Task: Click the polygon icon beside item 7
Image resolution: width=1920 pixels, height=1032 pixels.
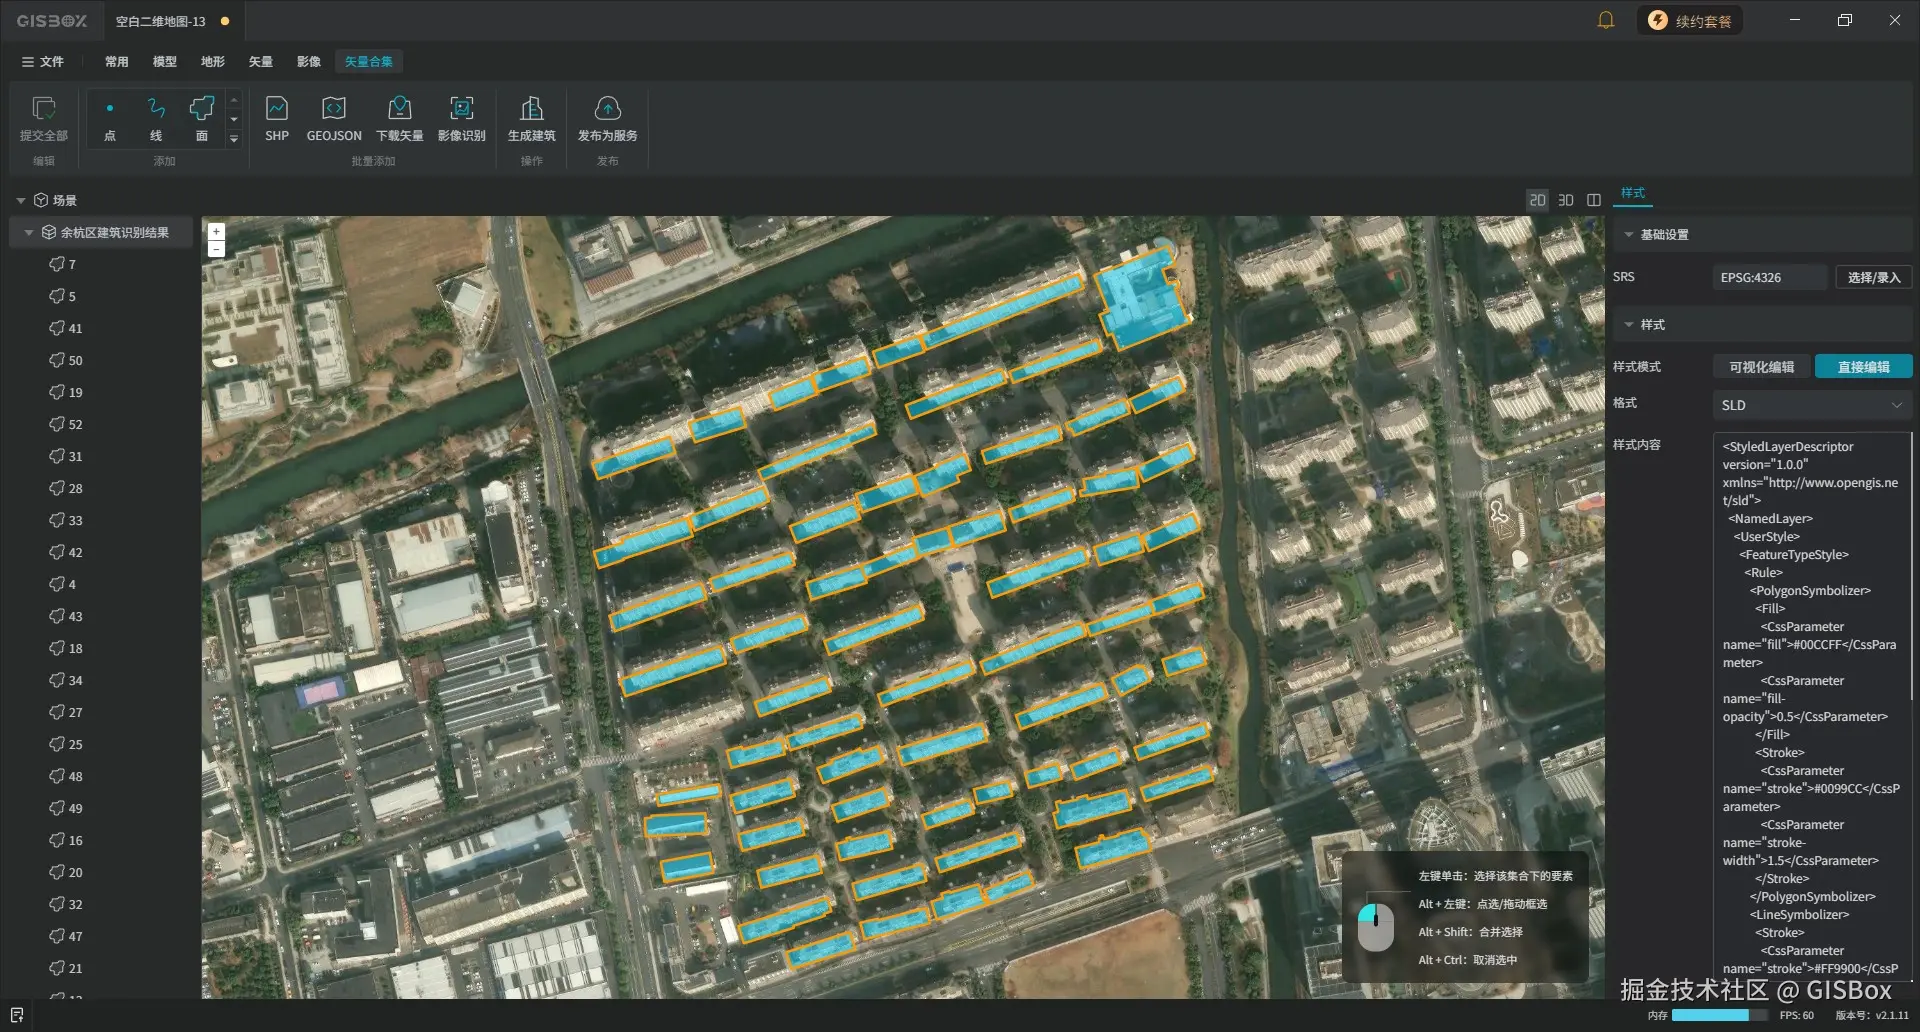Action: click(57, 264)
